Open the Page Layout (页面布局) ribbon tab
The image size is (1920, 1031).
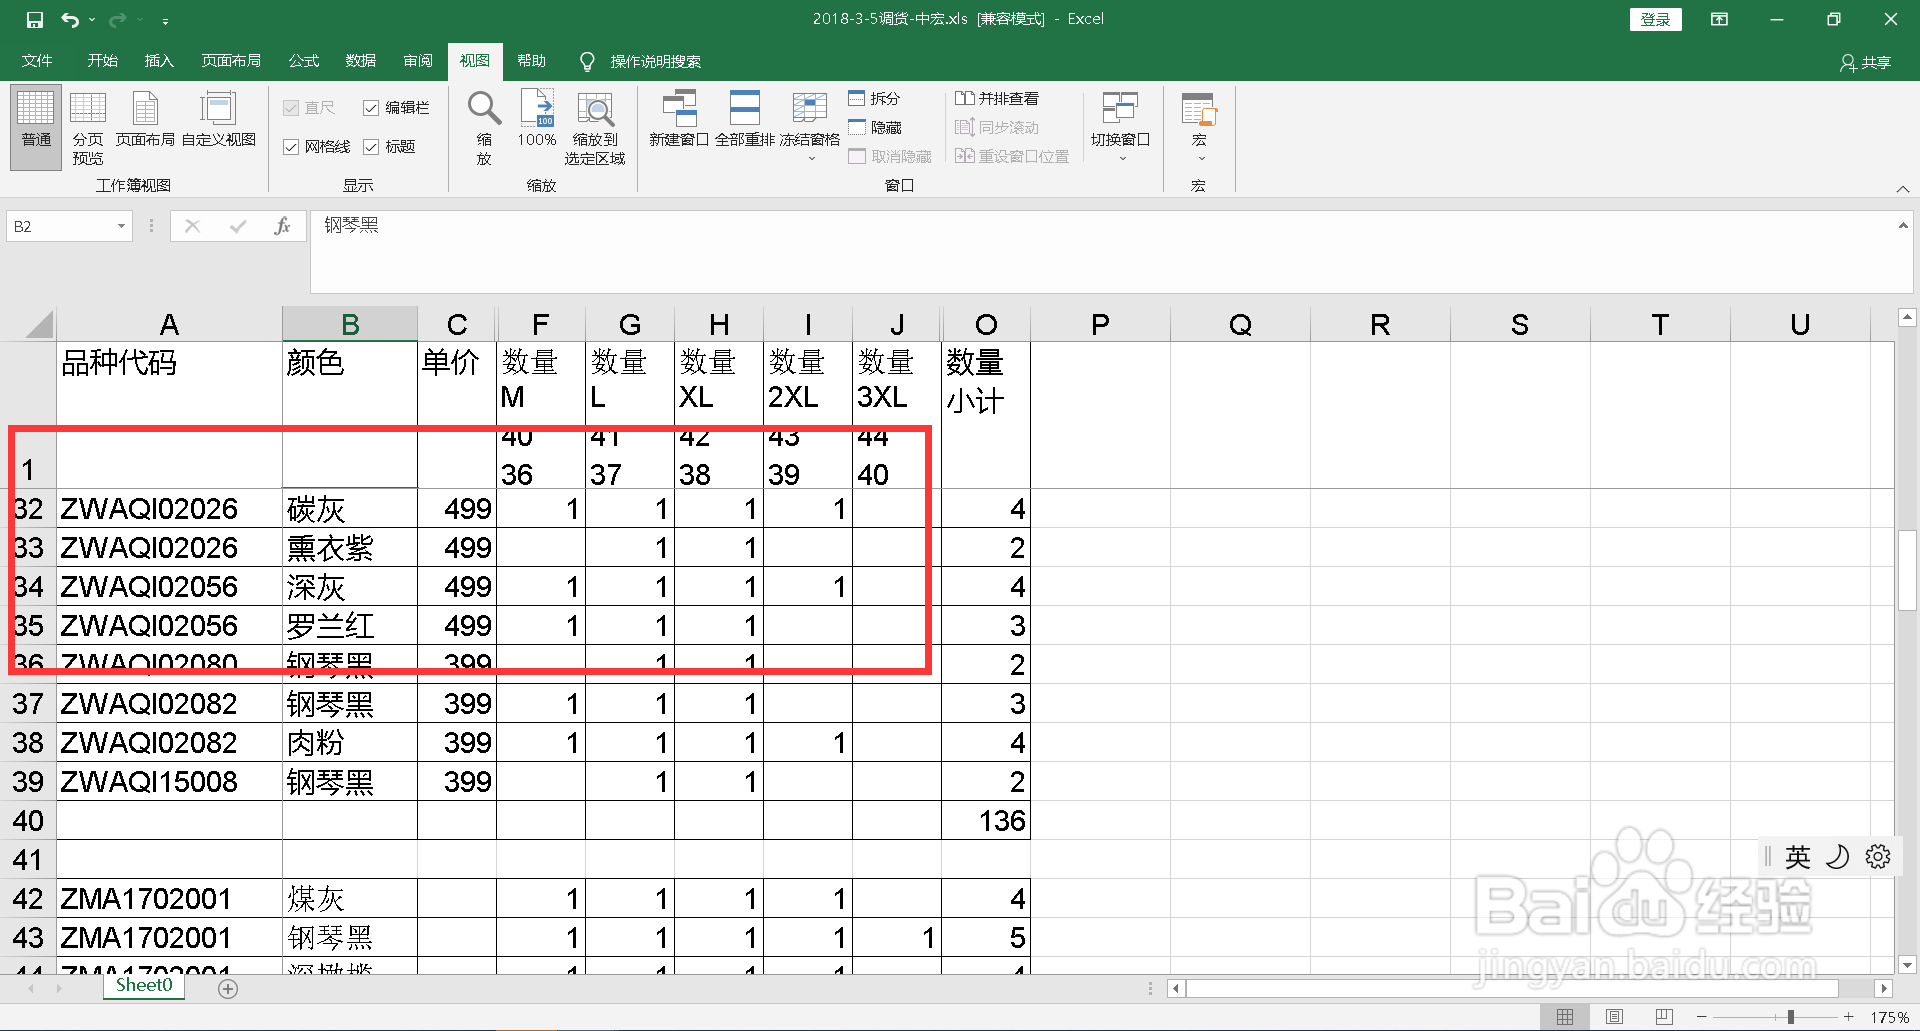[x=231, y=61]
